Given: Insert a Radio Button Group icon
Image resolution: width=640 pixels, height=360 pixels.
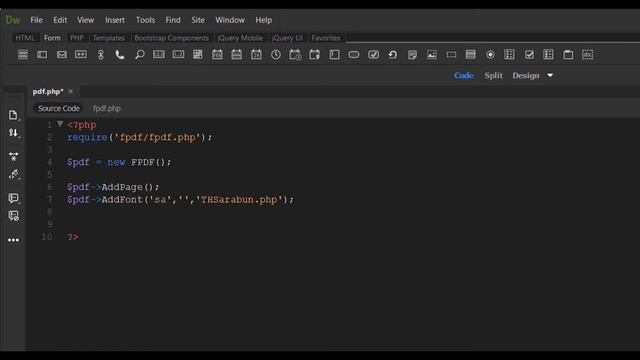Looking at the screenshot, I should coord(509,55).
